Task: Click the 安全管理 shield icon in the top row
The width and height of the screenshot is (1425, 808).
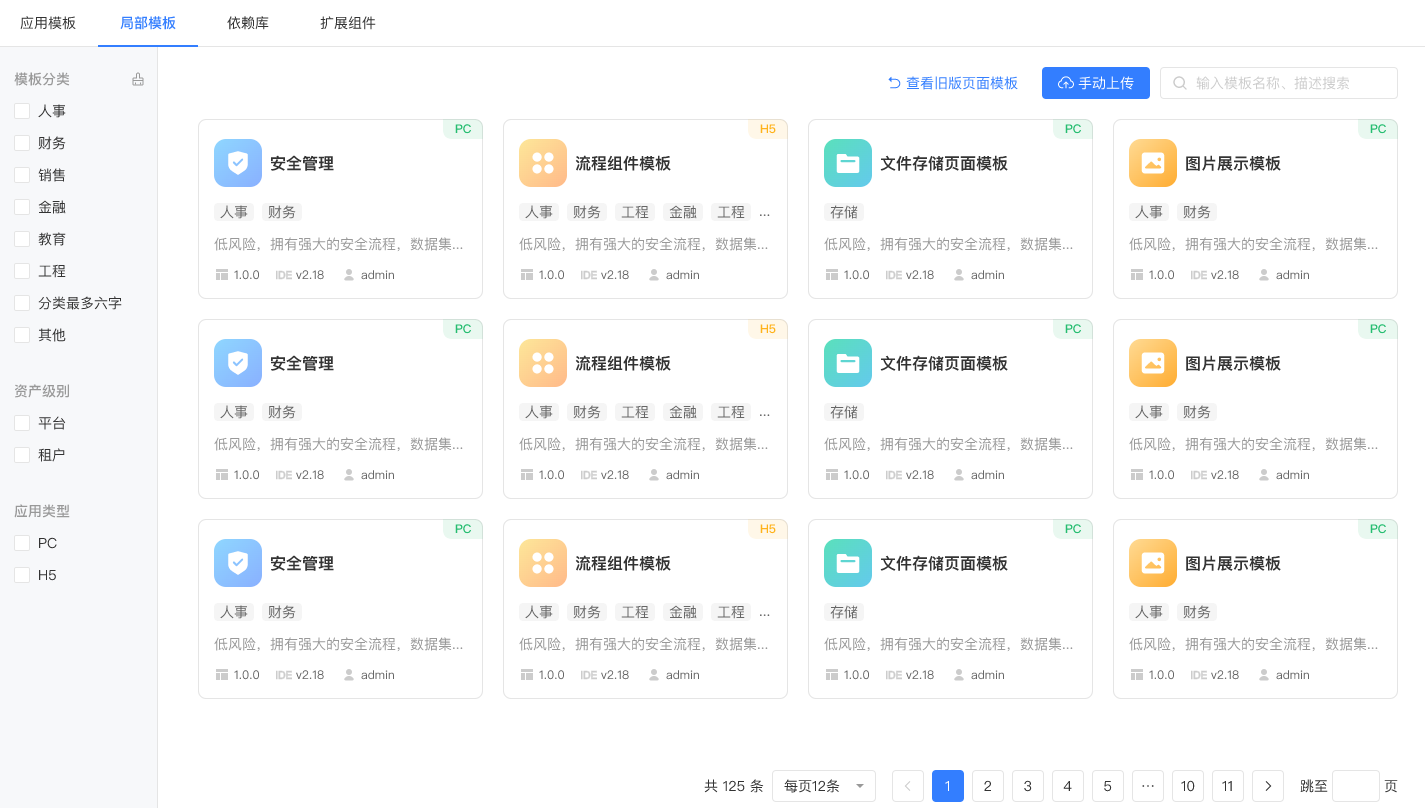Action: 238,163
